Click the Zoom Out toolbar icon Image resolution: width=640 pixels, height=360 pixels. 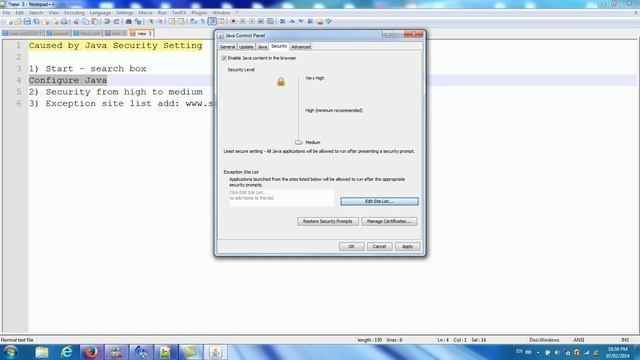[160, 21]
